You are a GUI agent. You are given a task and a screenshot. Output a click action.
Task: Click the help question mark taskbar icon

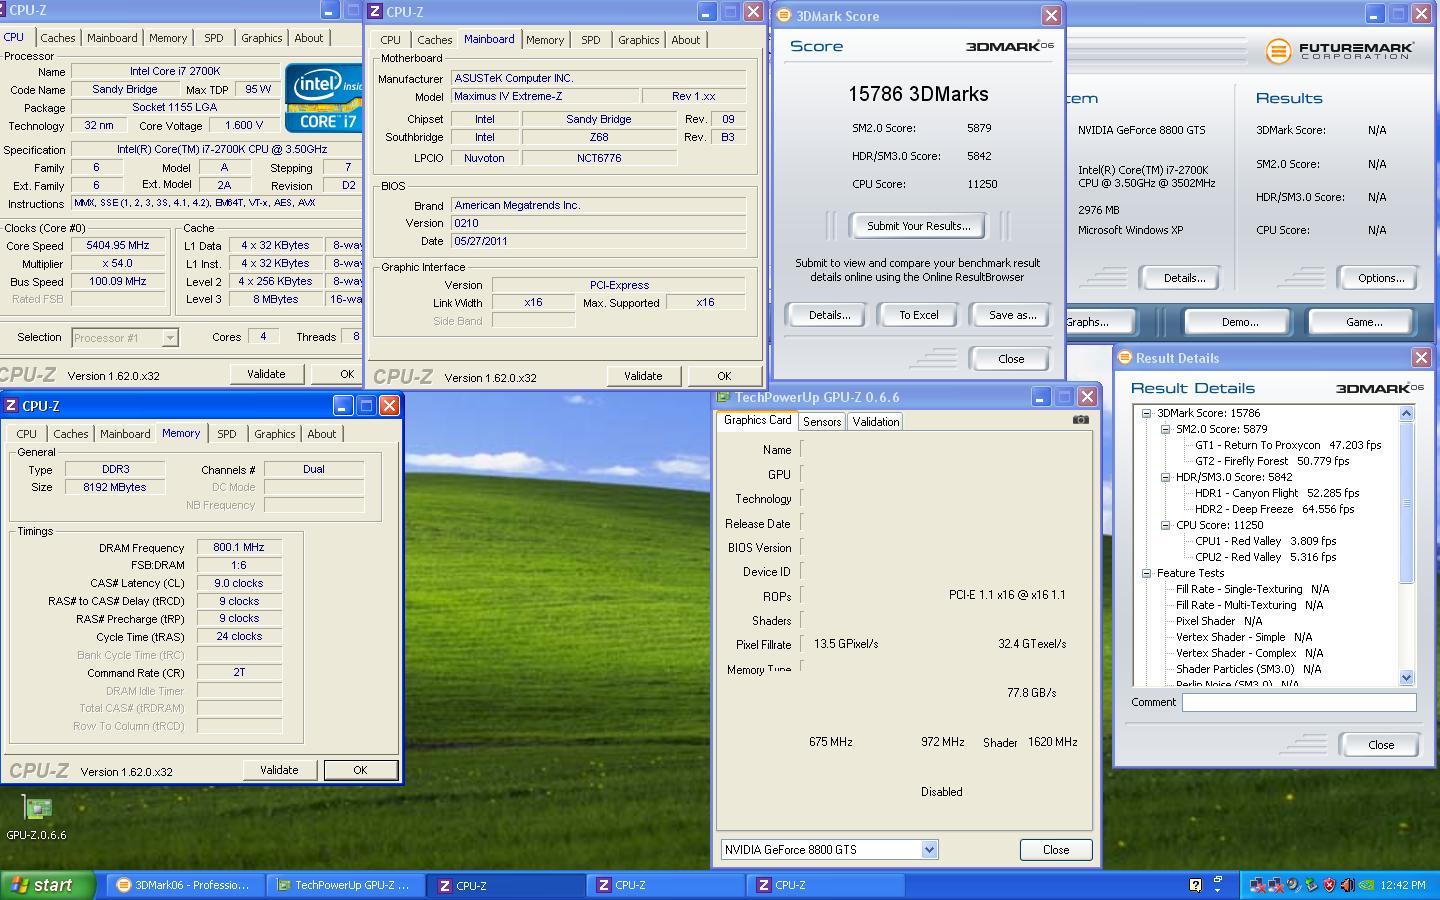coord(1195,885)
